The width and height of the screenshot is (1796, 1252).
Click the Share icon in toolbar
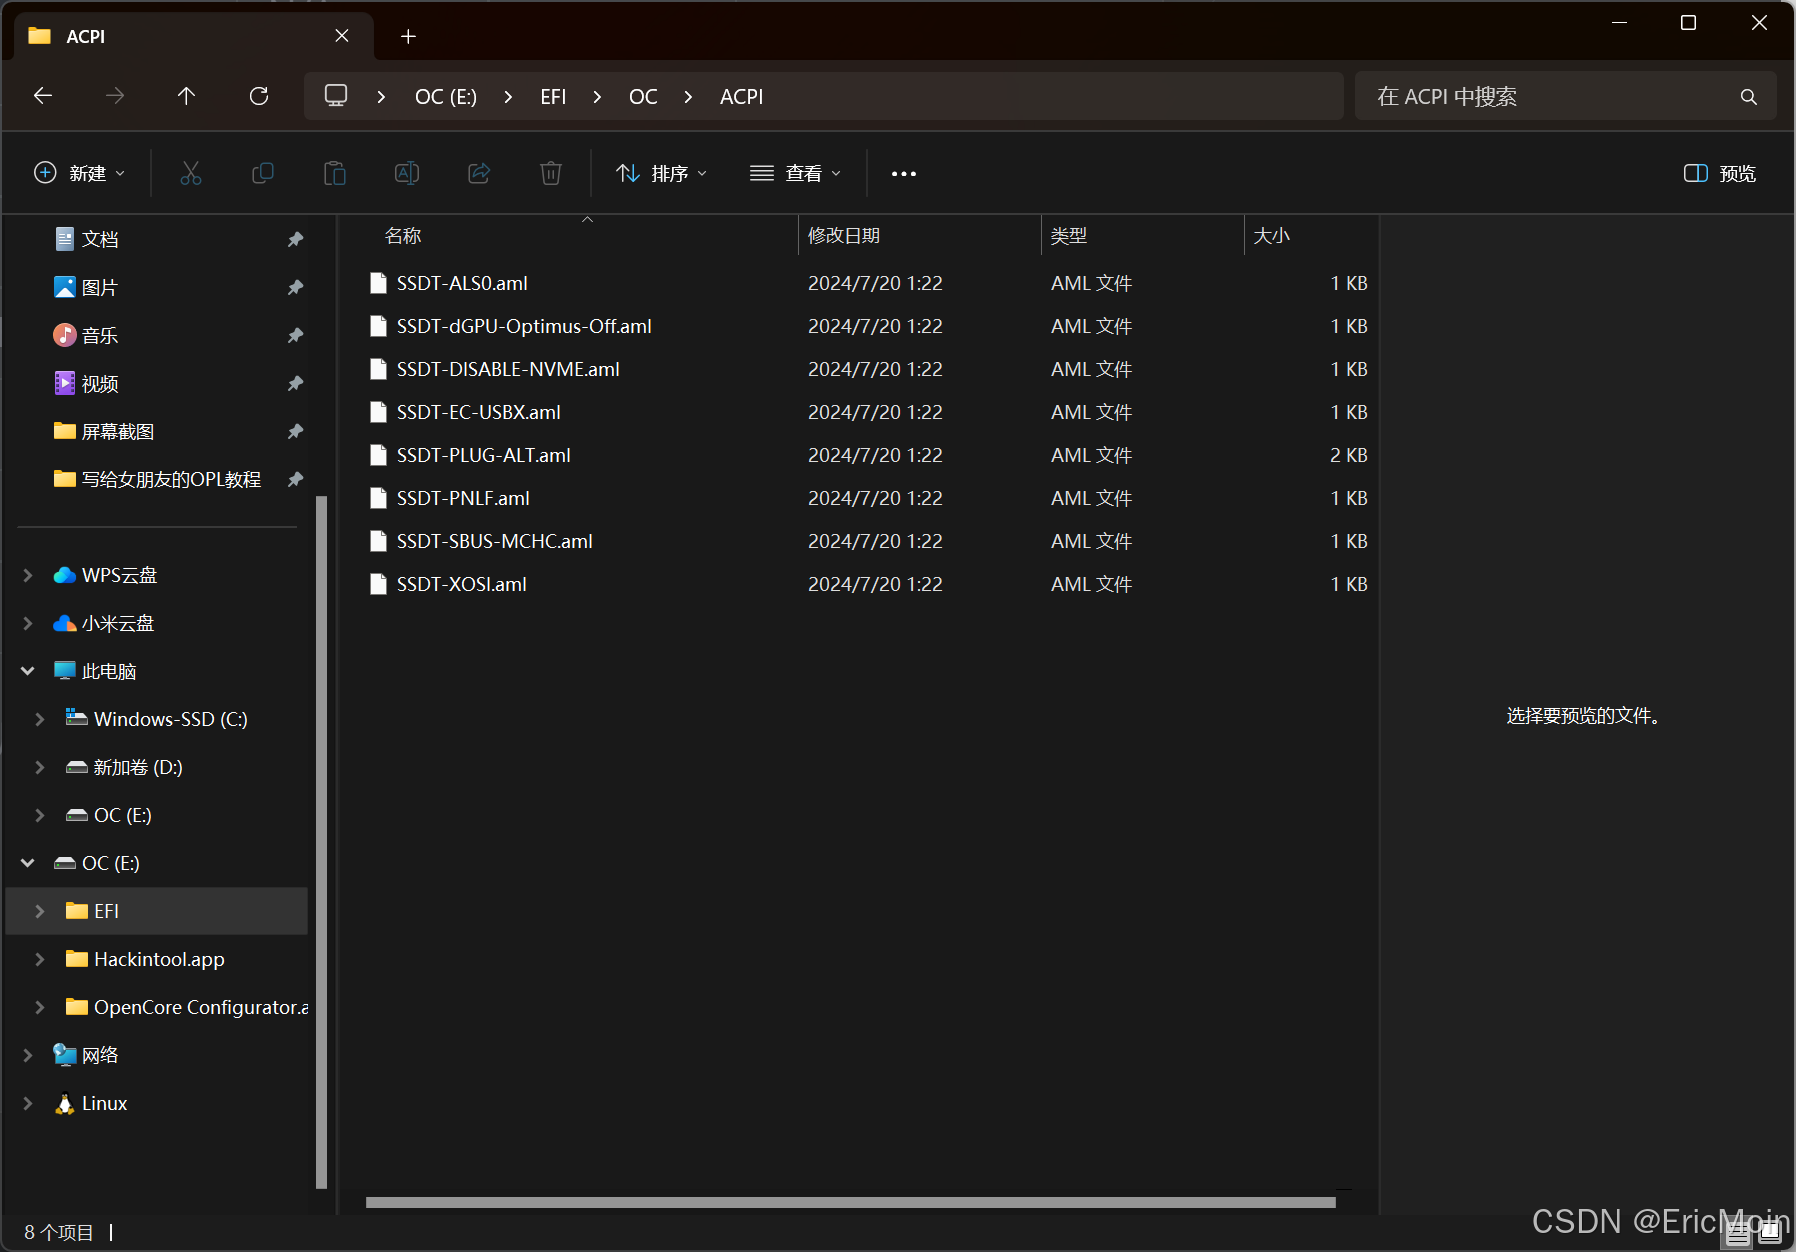tap(479, 173)
